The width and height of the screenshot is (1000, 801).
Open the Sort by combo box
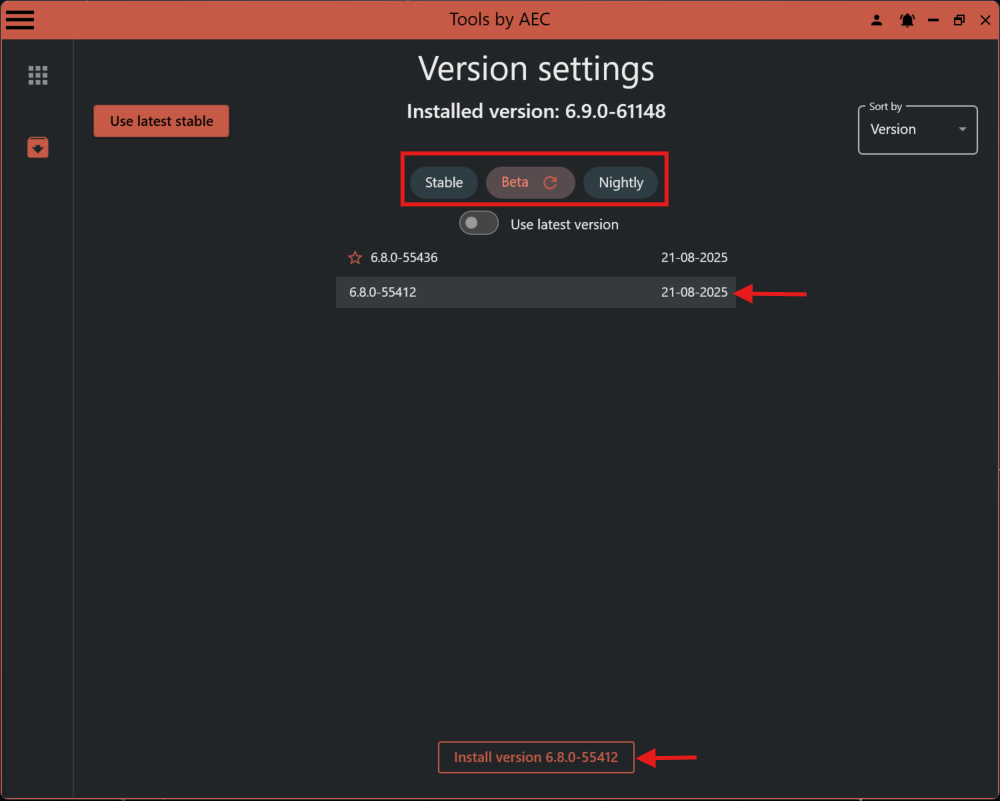[917, 129]
